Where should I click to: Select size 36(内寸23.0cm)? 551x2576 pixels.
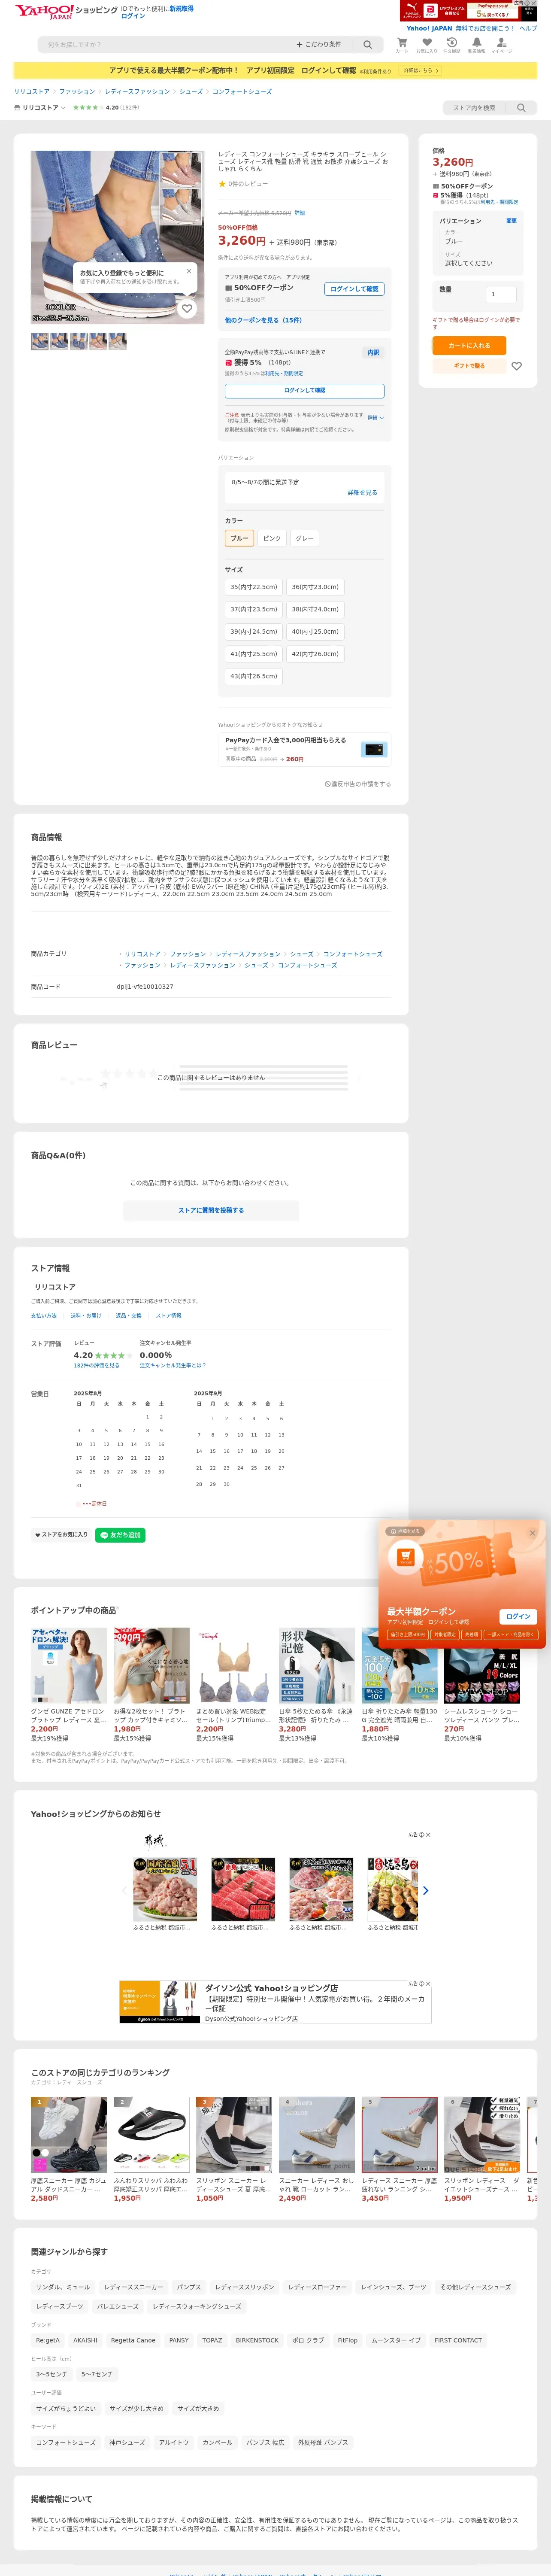pos(315,587)
